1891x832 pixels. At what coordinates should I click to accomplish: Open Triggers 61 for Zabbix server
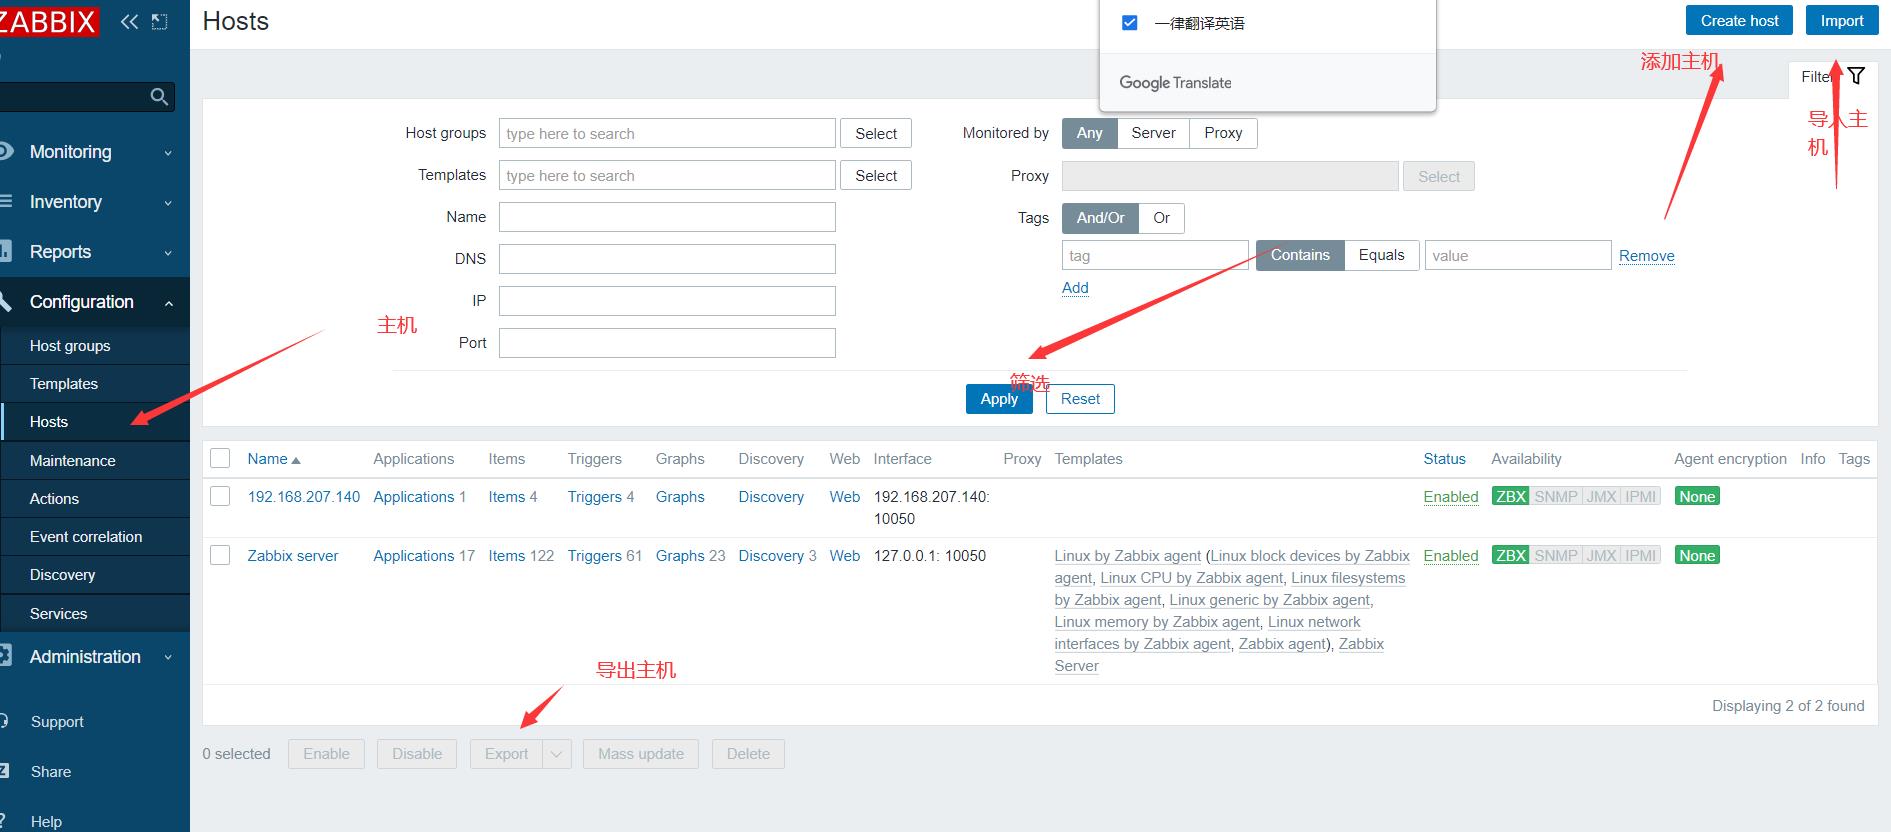pyautogui.click(x=594, y=556)
